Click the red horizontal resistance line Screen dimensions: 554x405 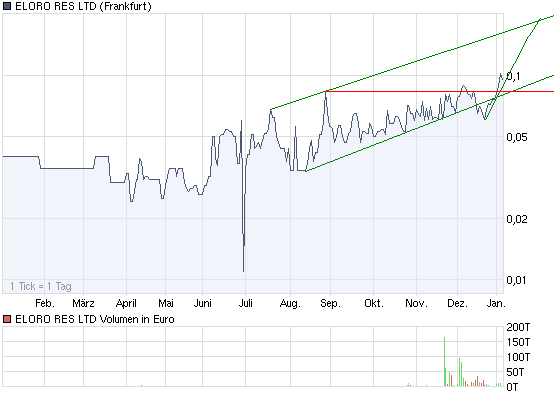tap(440, 92)
